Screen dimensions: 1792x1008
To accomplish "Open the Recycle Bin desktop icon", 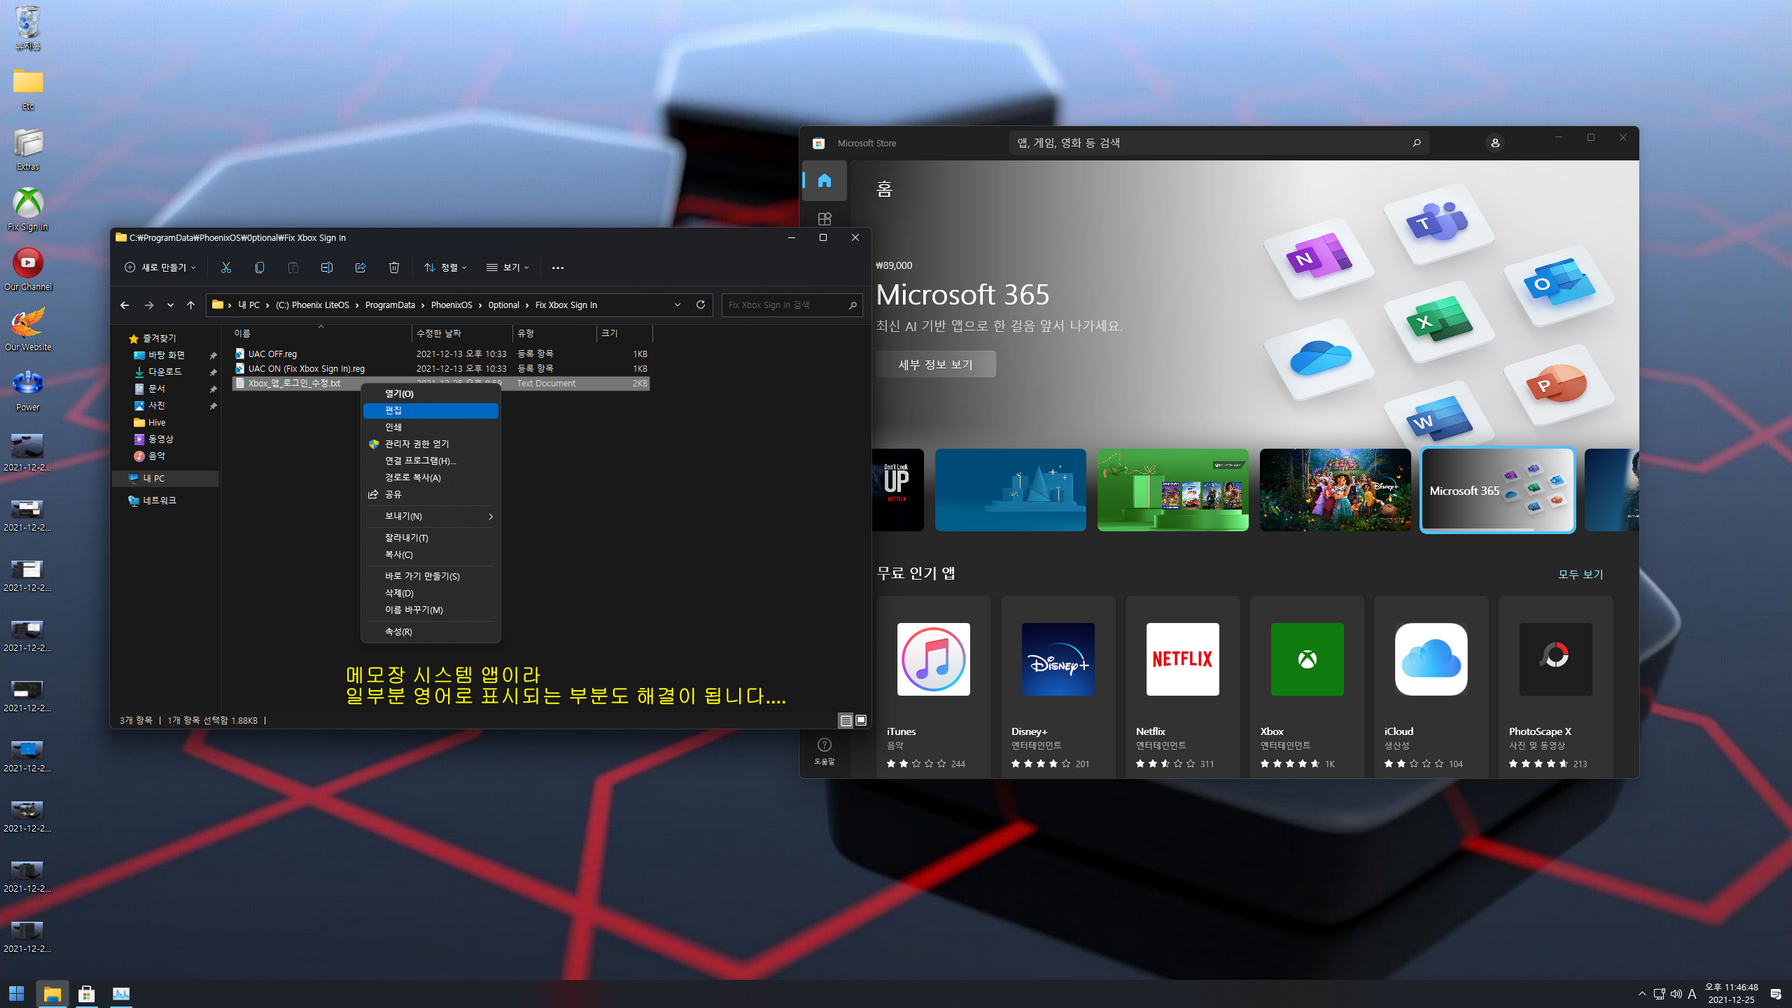I will (x=28, y=29).
